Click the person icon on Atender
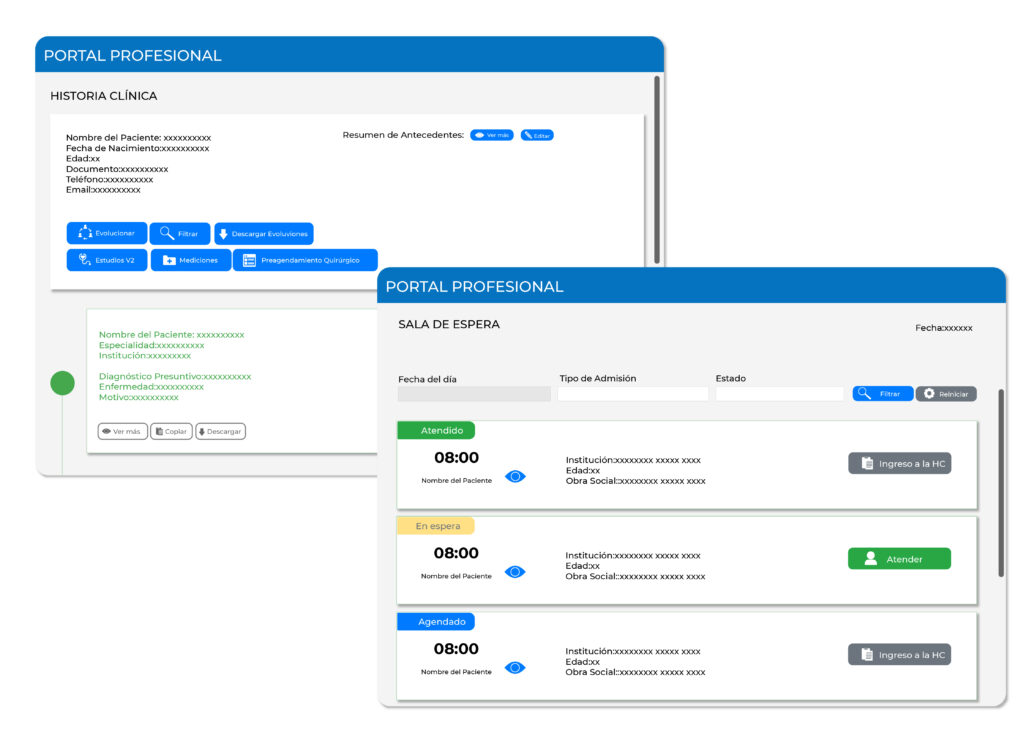This screenshot has height=733, width=1024. [871, 559]
